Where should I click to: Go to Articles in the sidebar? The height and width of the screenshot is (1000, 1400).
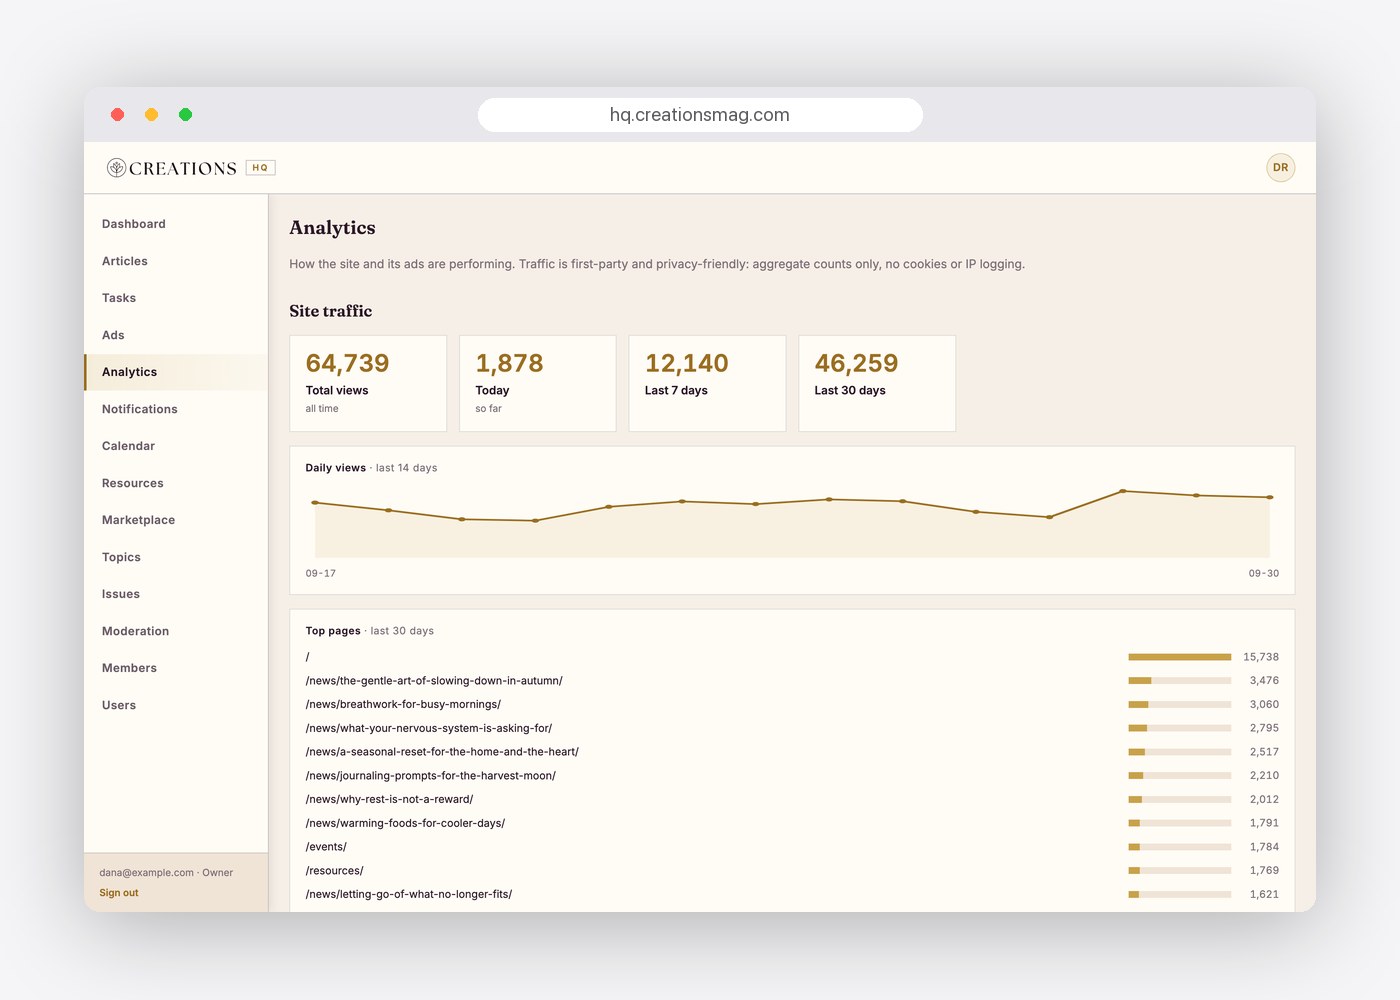click(x=176, y=261)
